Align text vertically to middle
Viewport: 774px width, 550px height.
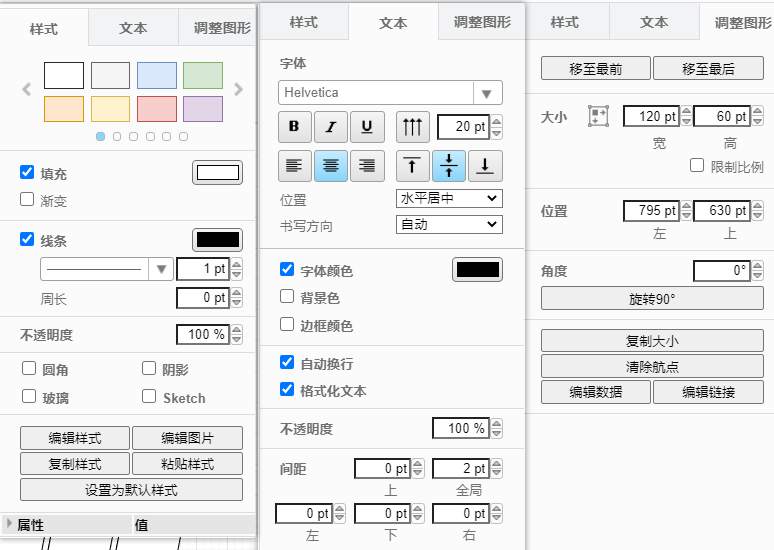449,166
